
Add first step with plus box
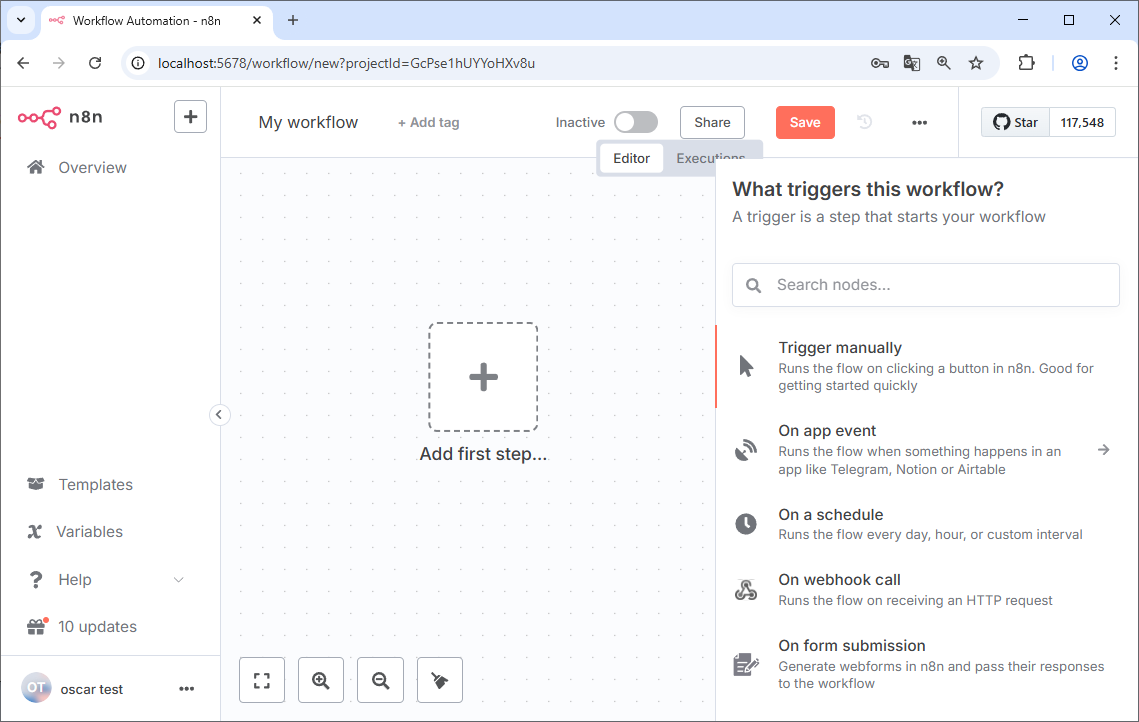coord(483,377)
